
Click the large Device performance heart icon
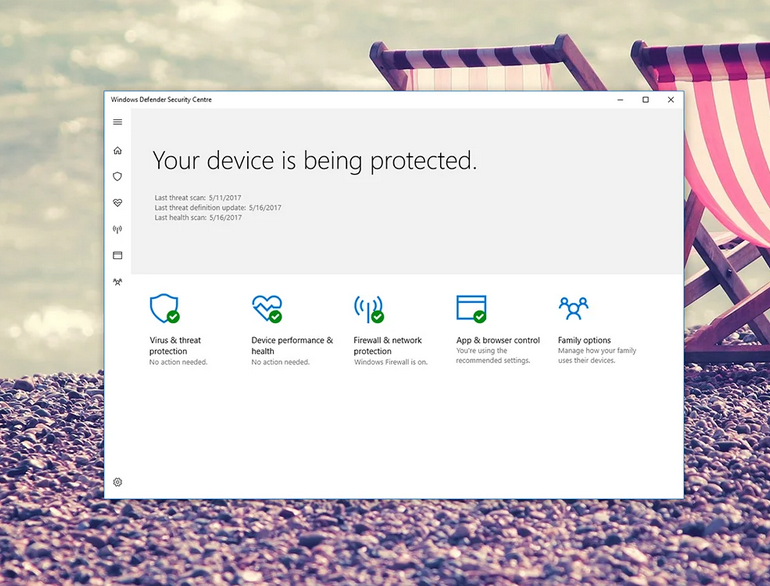tap(267, 308)
